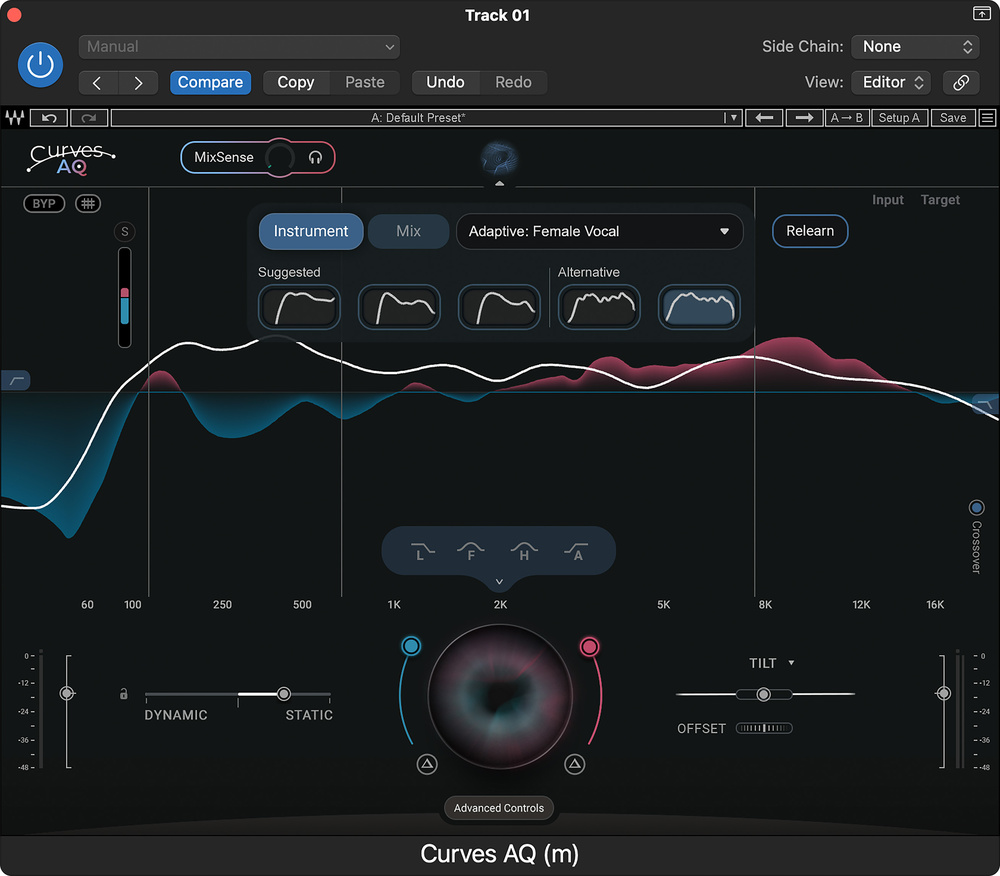1000x876 pixels.
Task: Click the Waves undo arrow icon
Action: click(49, 118)
